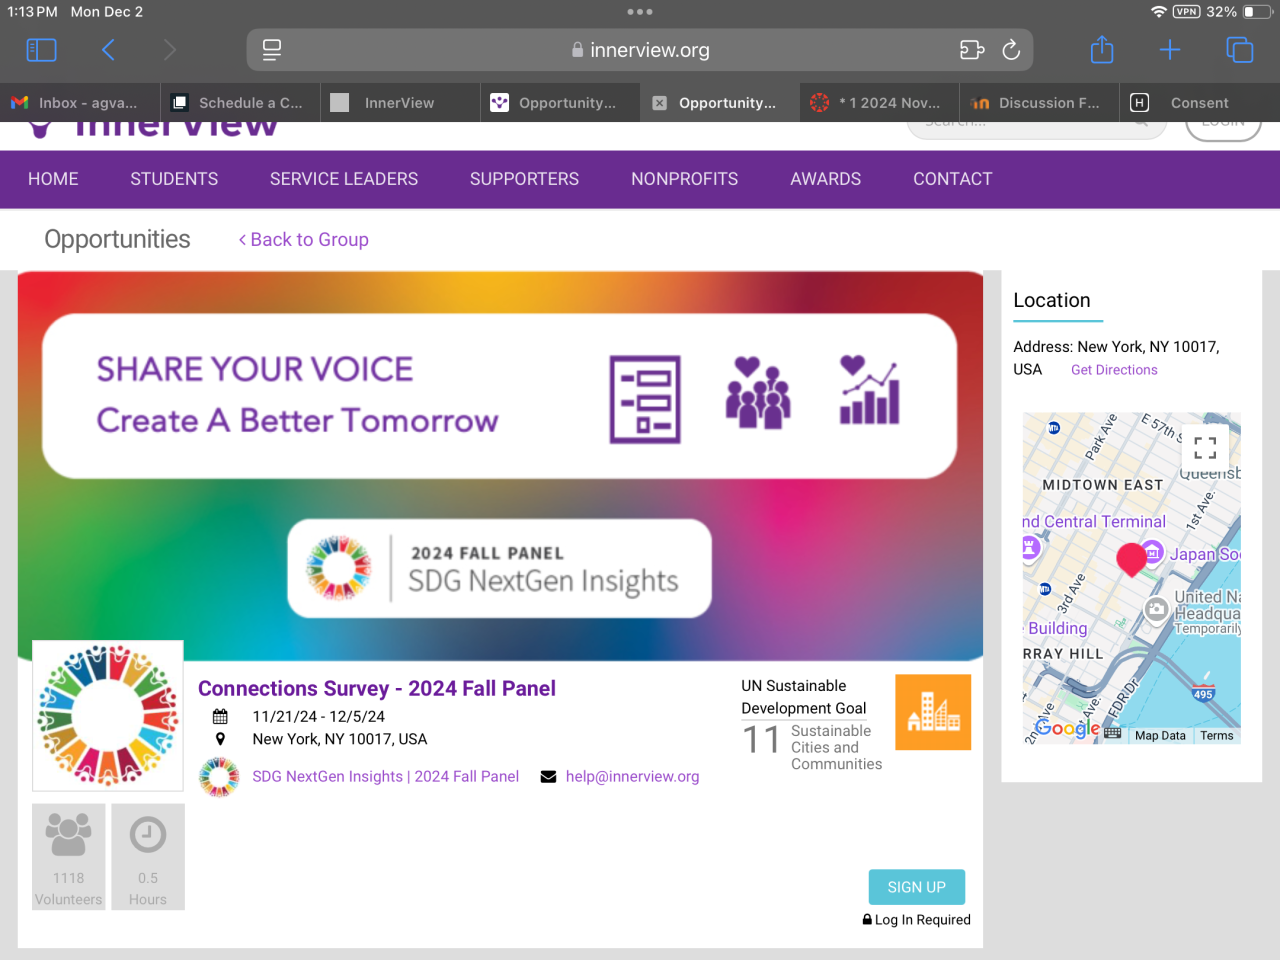Switch to the InnerView tab
Image resolution: width=1280 pixels, height=960 pixels.
[400, 103]
